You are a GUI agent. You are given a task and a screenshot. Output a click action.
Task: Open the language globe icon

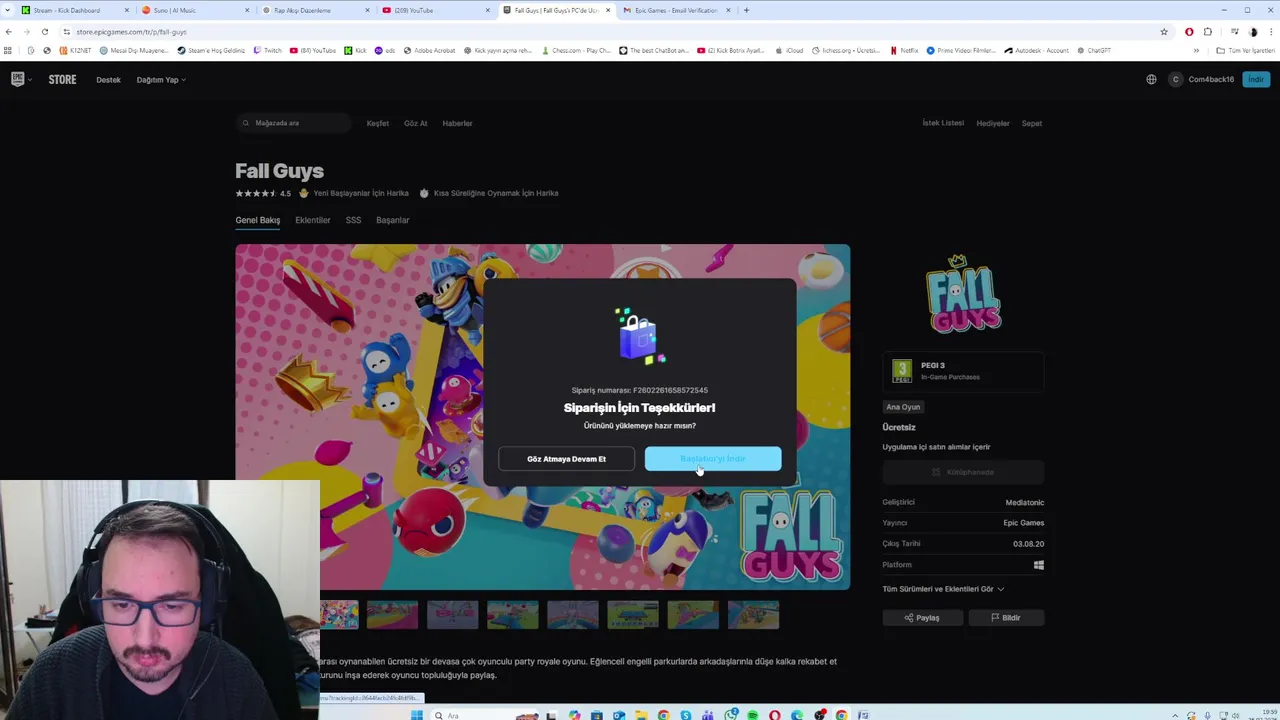(x=1151, y=80)
